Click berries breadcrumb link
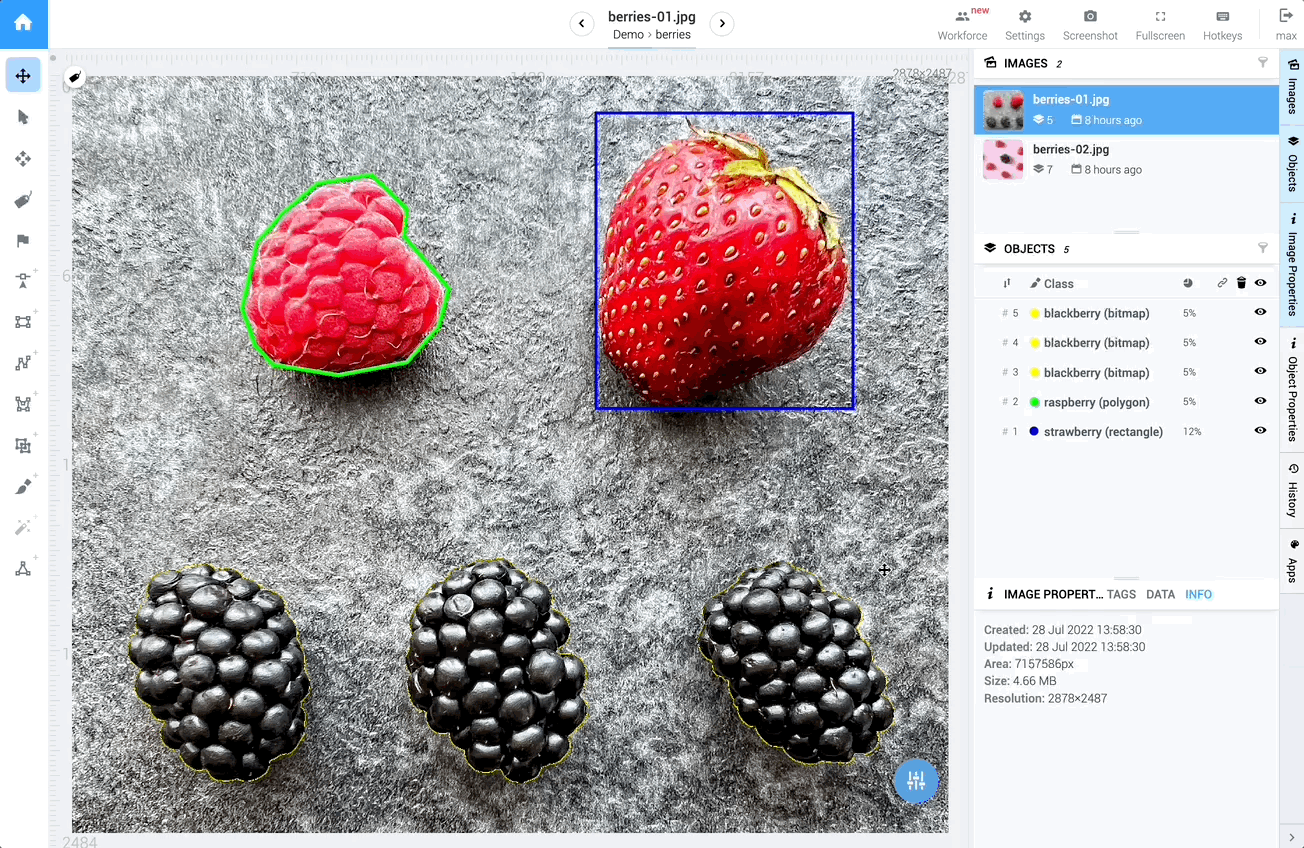This screenshot has height=848, width=1304. [673, 35]
